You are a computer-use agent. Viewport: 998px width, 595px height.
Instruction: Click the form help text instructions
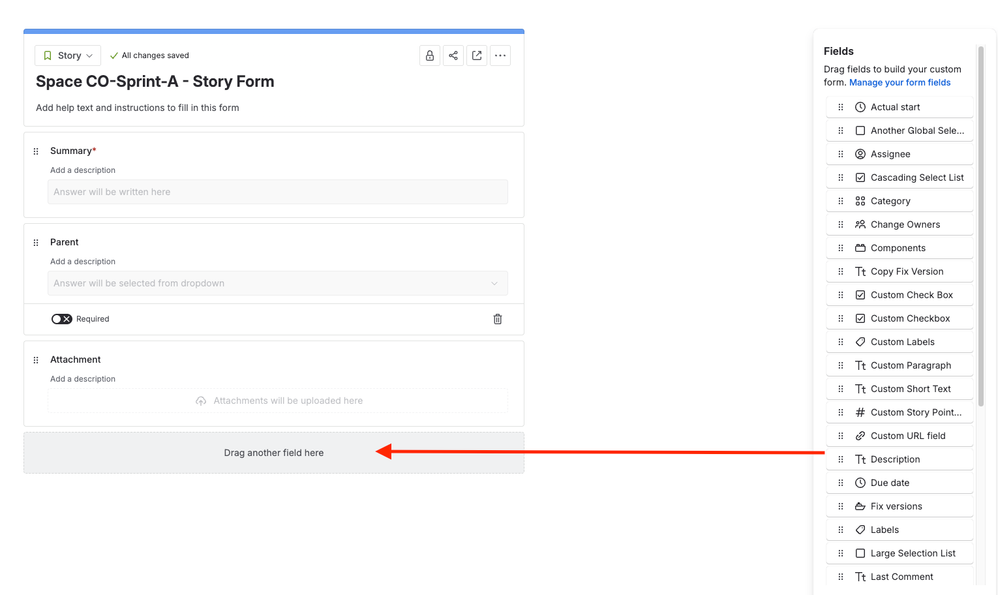tap(137, 108)
